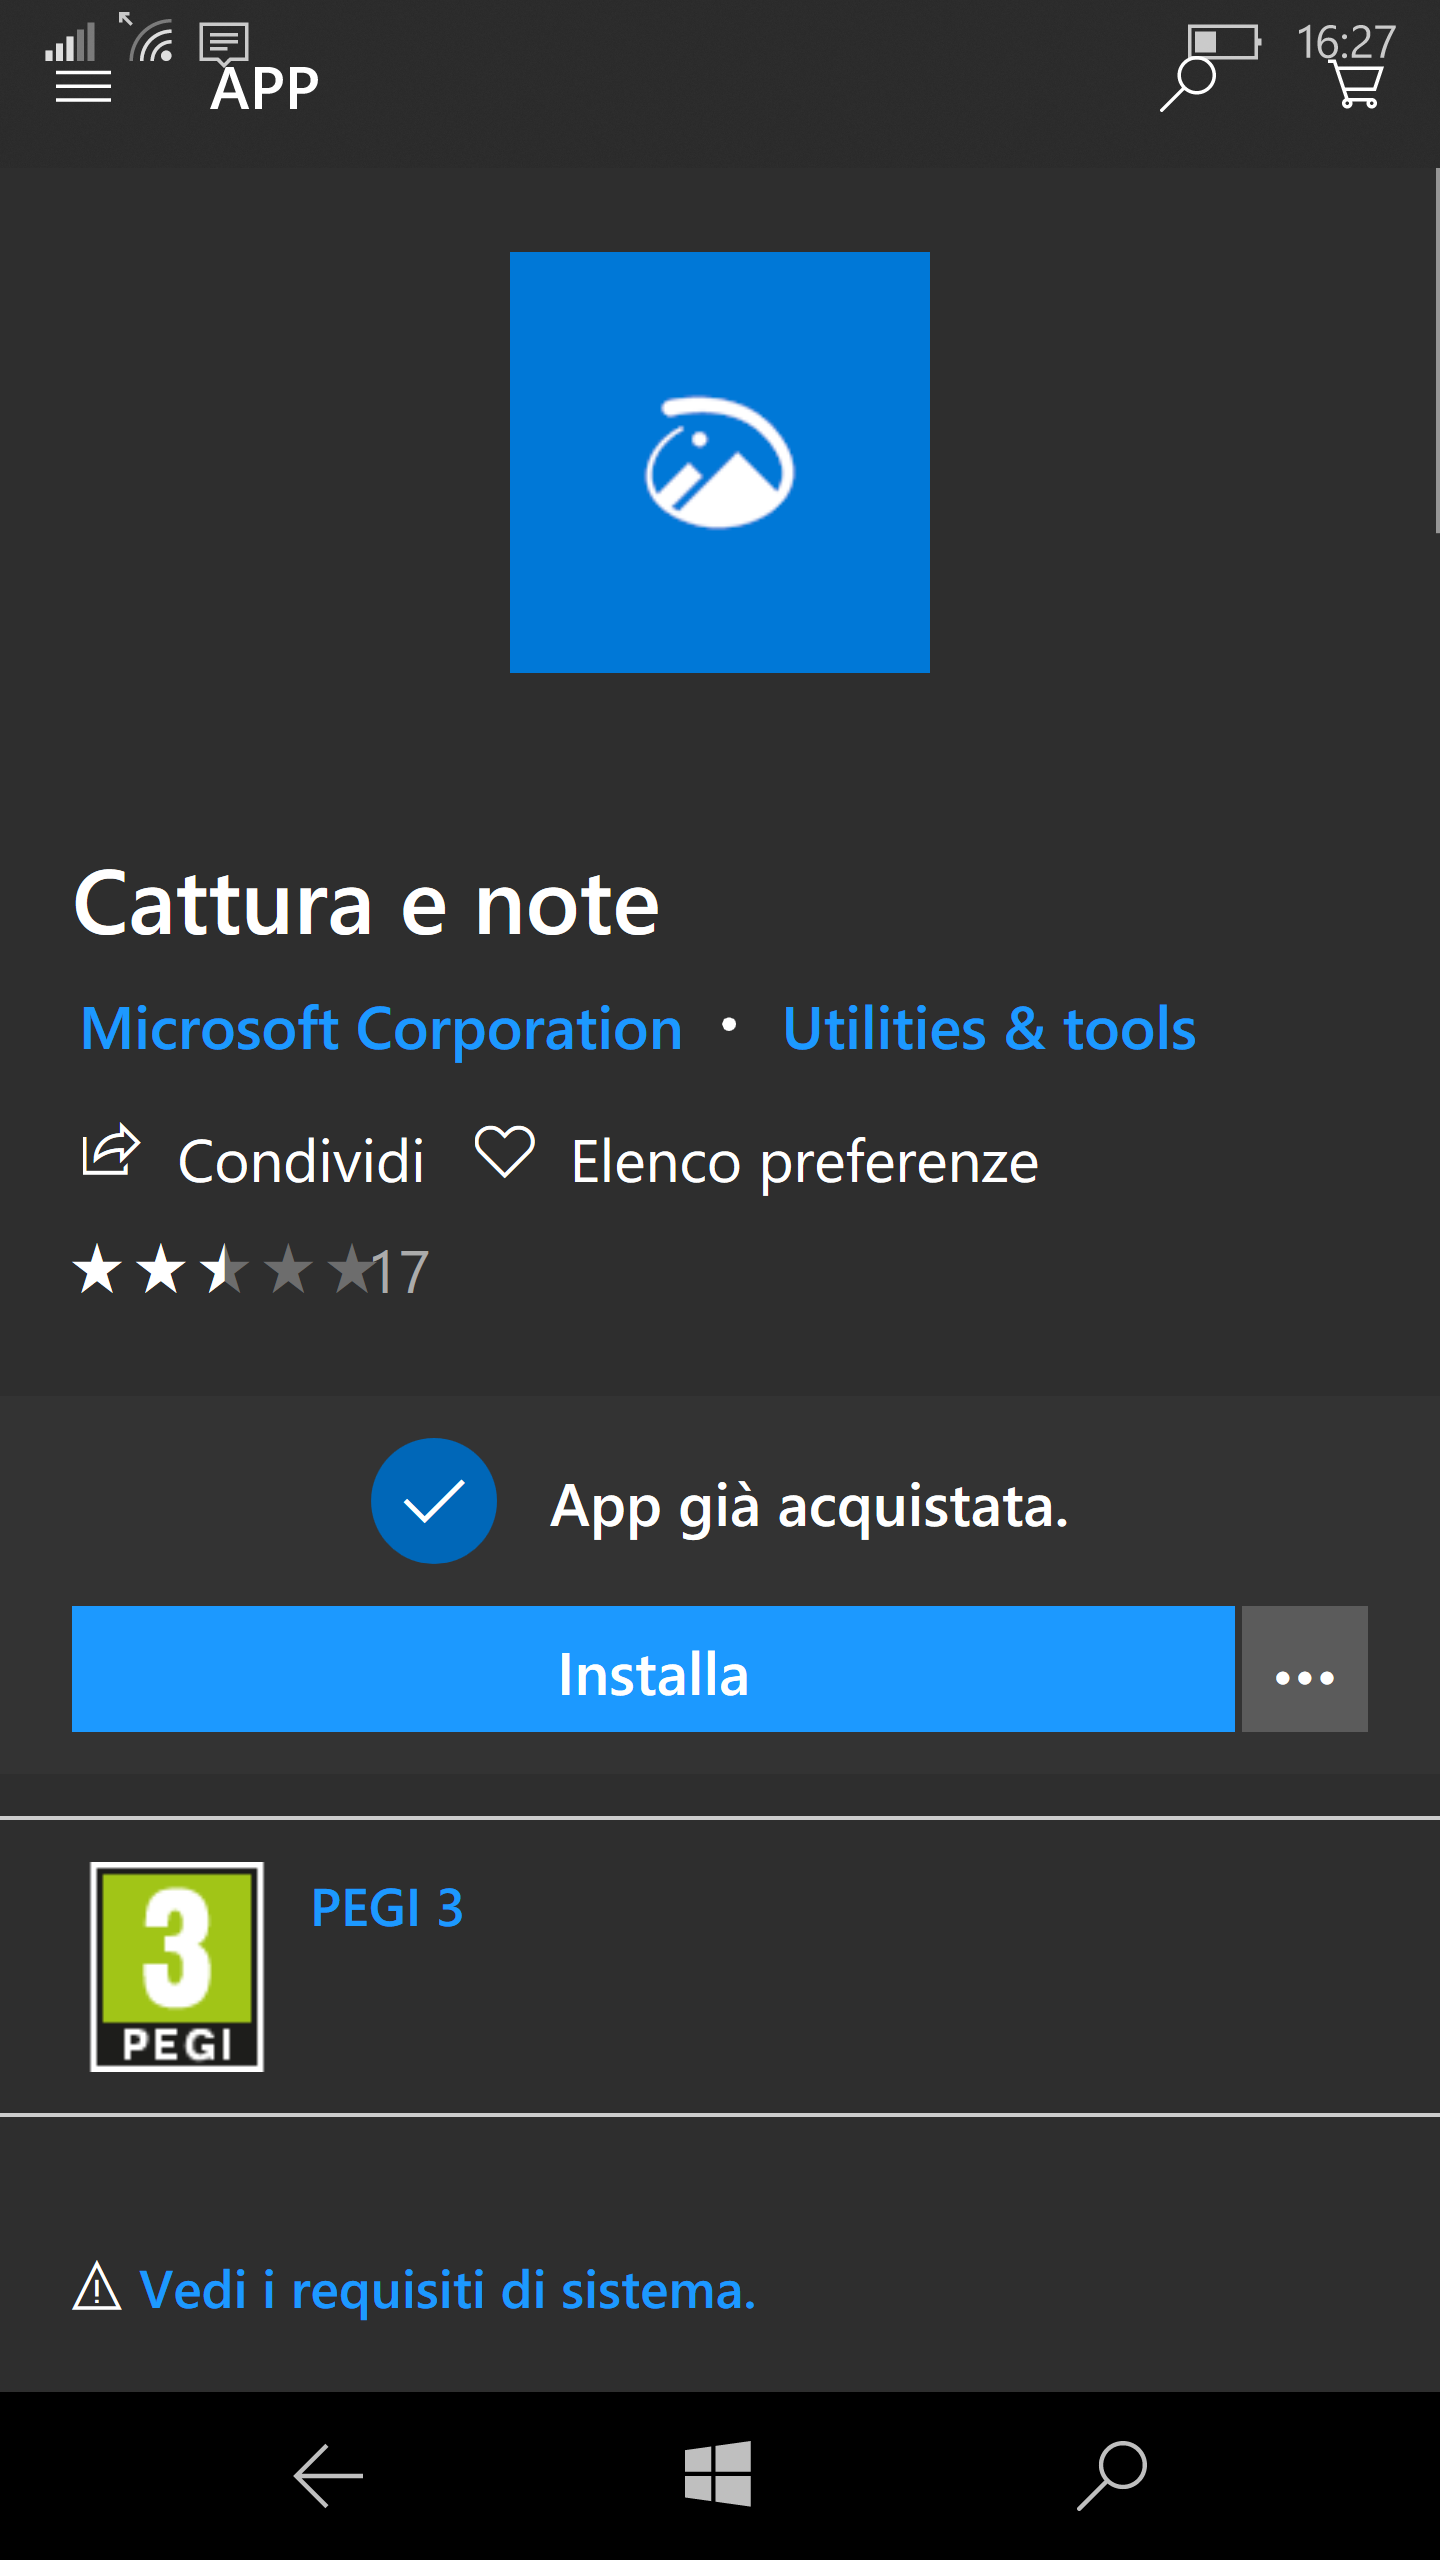
Task: Open Microsoft Corporation publisher page
Action: point(382,1029)
